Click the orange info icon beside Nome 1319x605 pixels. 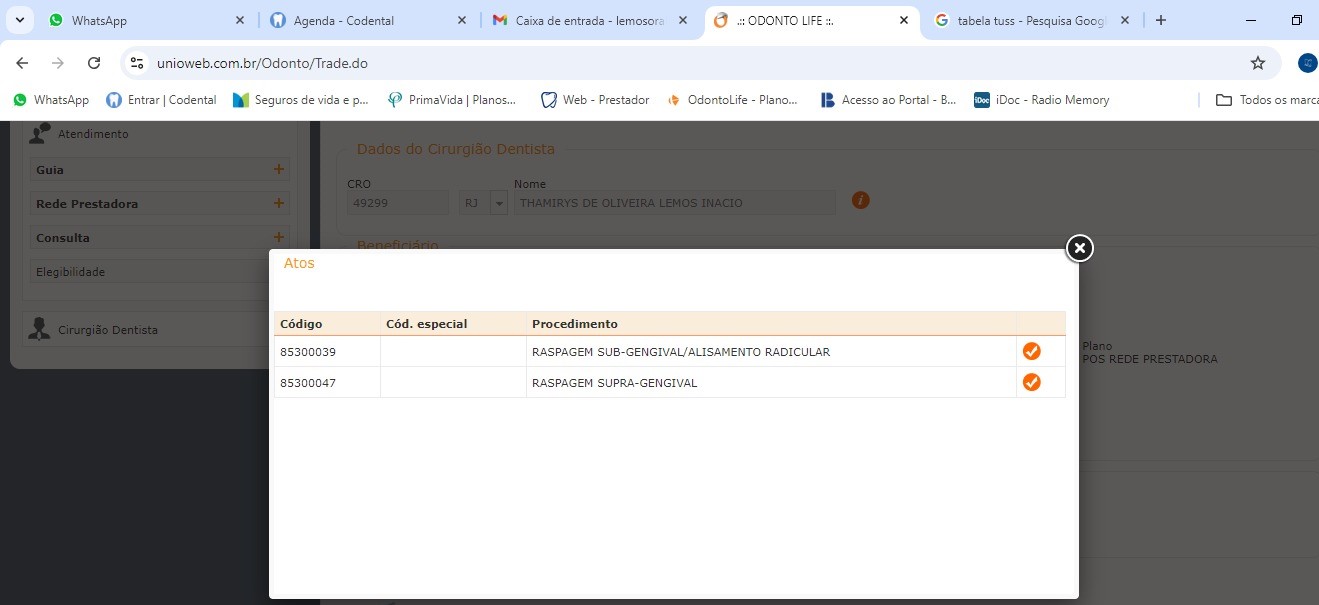[x=860, y=200]
